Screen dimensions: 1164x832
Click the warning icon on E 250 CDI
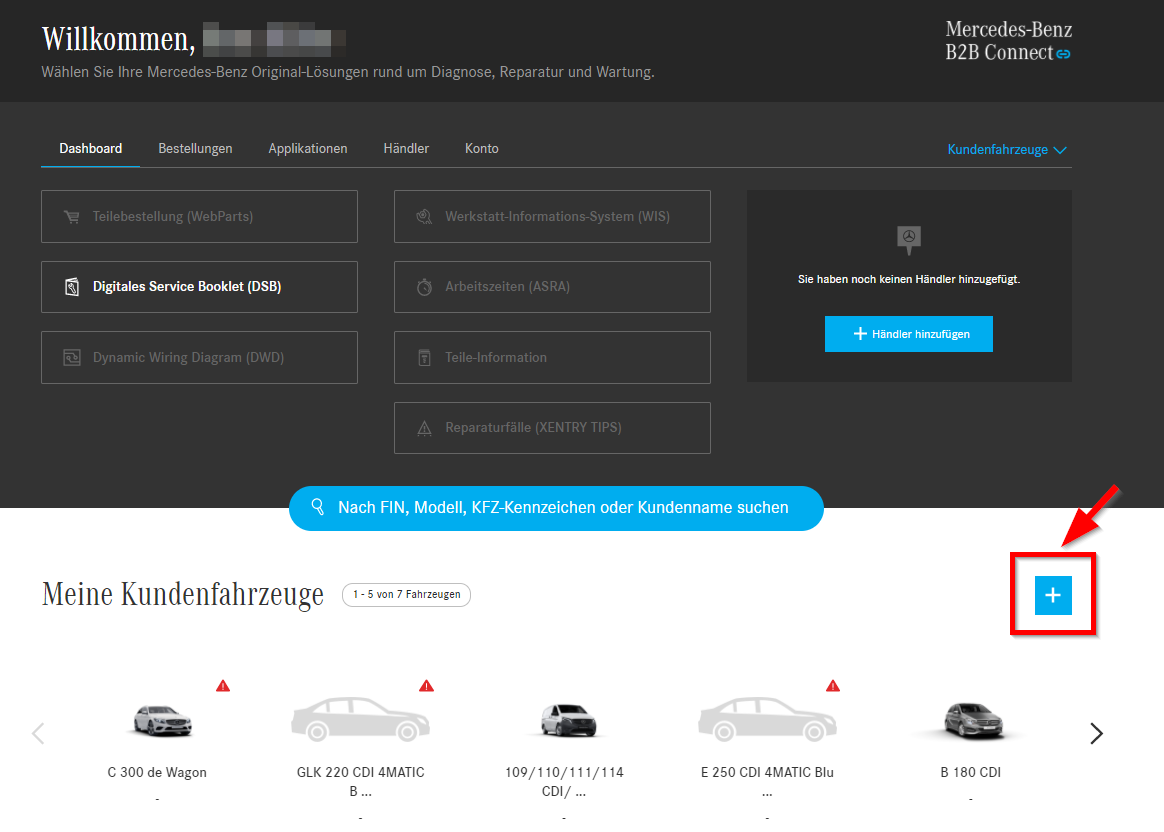(833, 686)
